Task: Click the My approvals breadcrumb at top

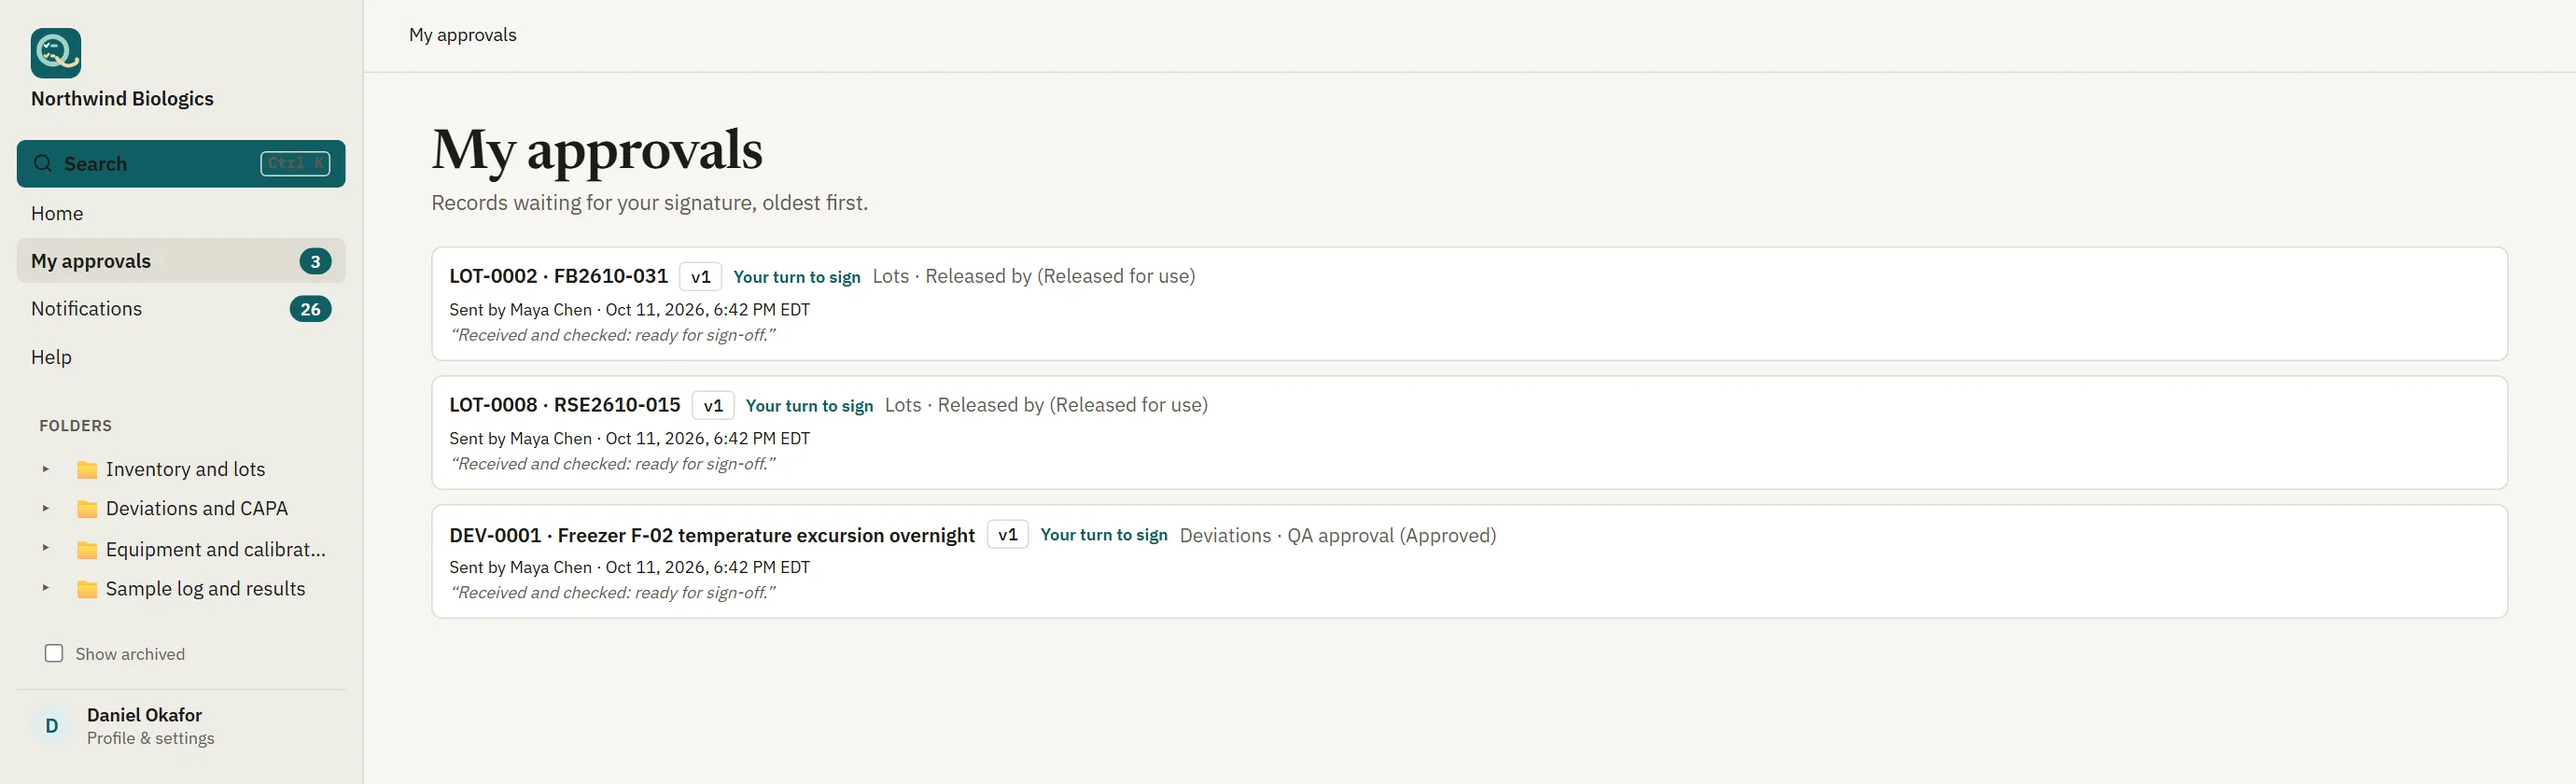Action: tap(462, 34)
